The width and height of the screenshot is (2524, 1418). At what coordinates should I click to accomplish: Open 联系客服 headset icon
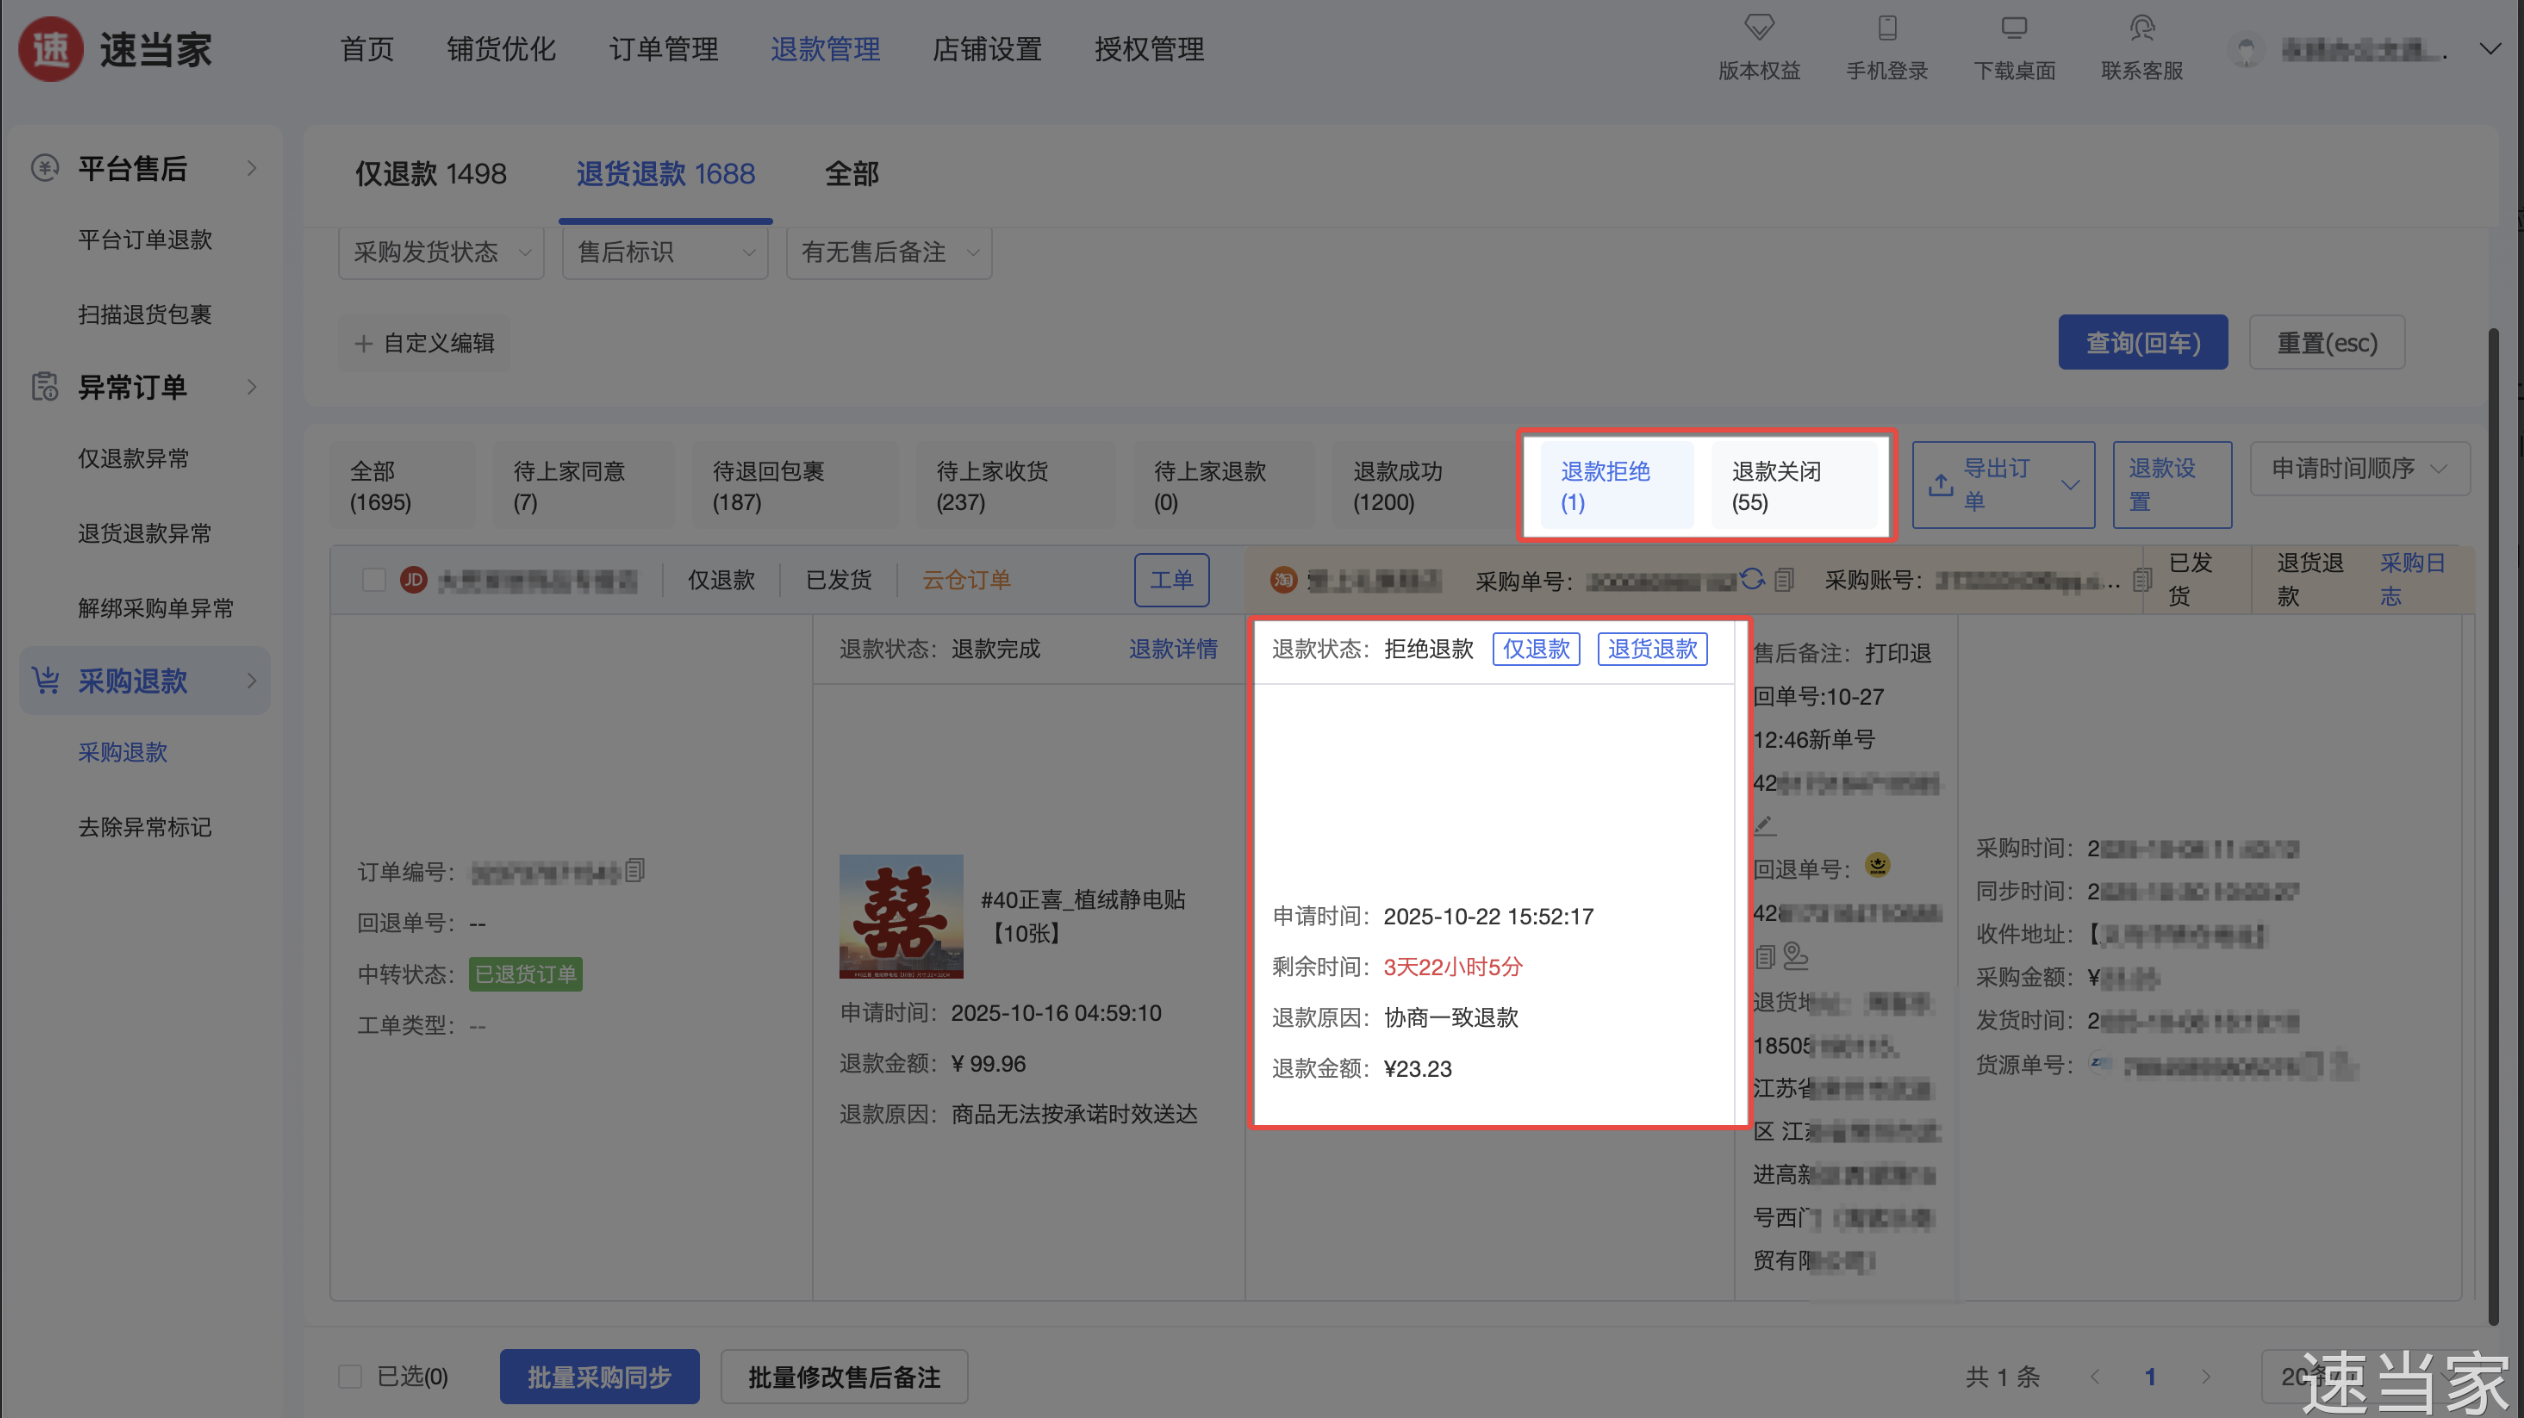(2141, 27)
